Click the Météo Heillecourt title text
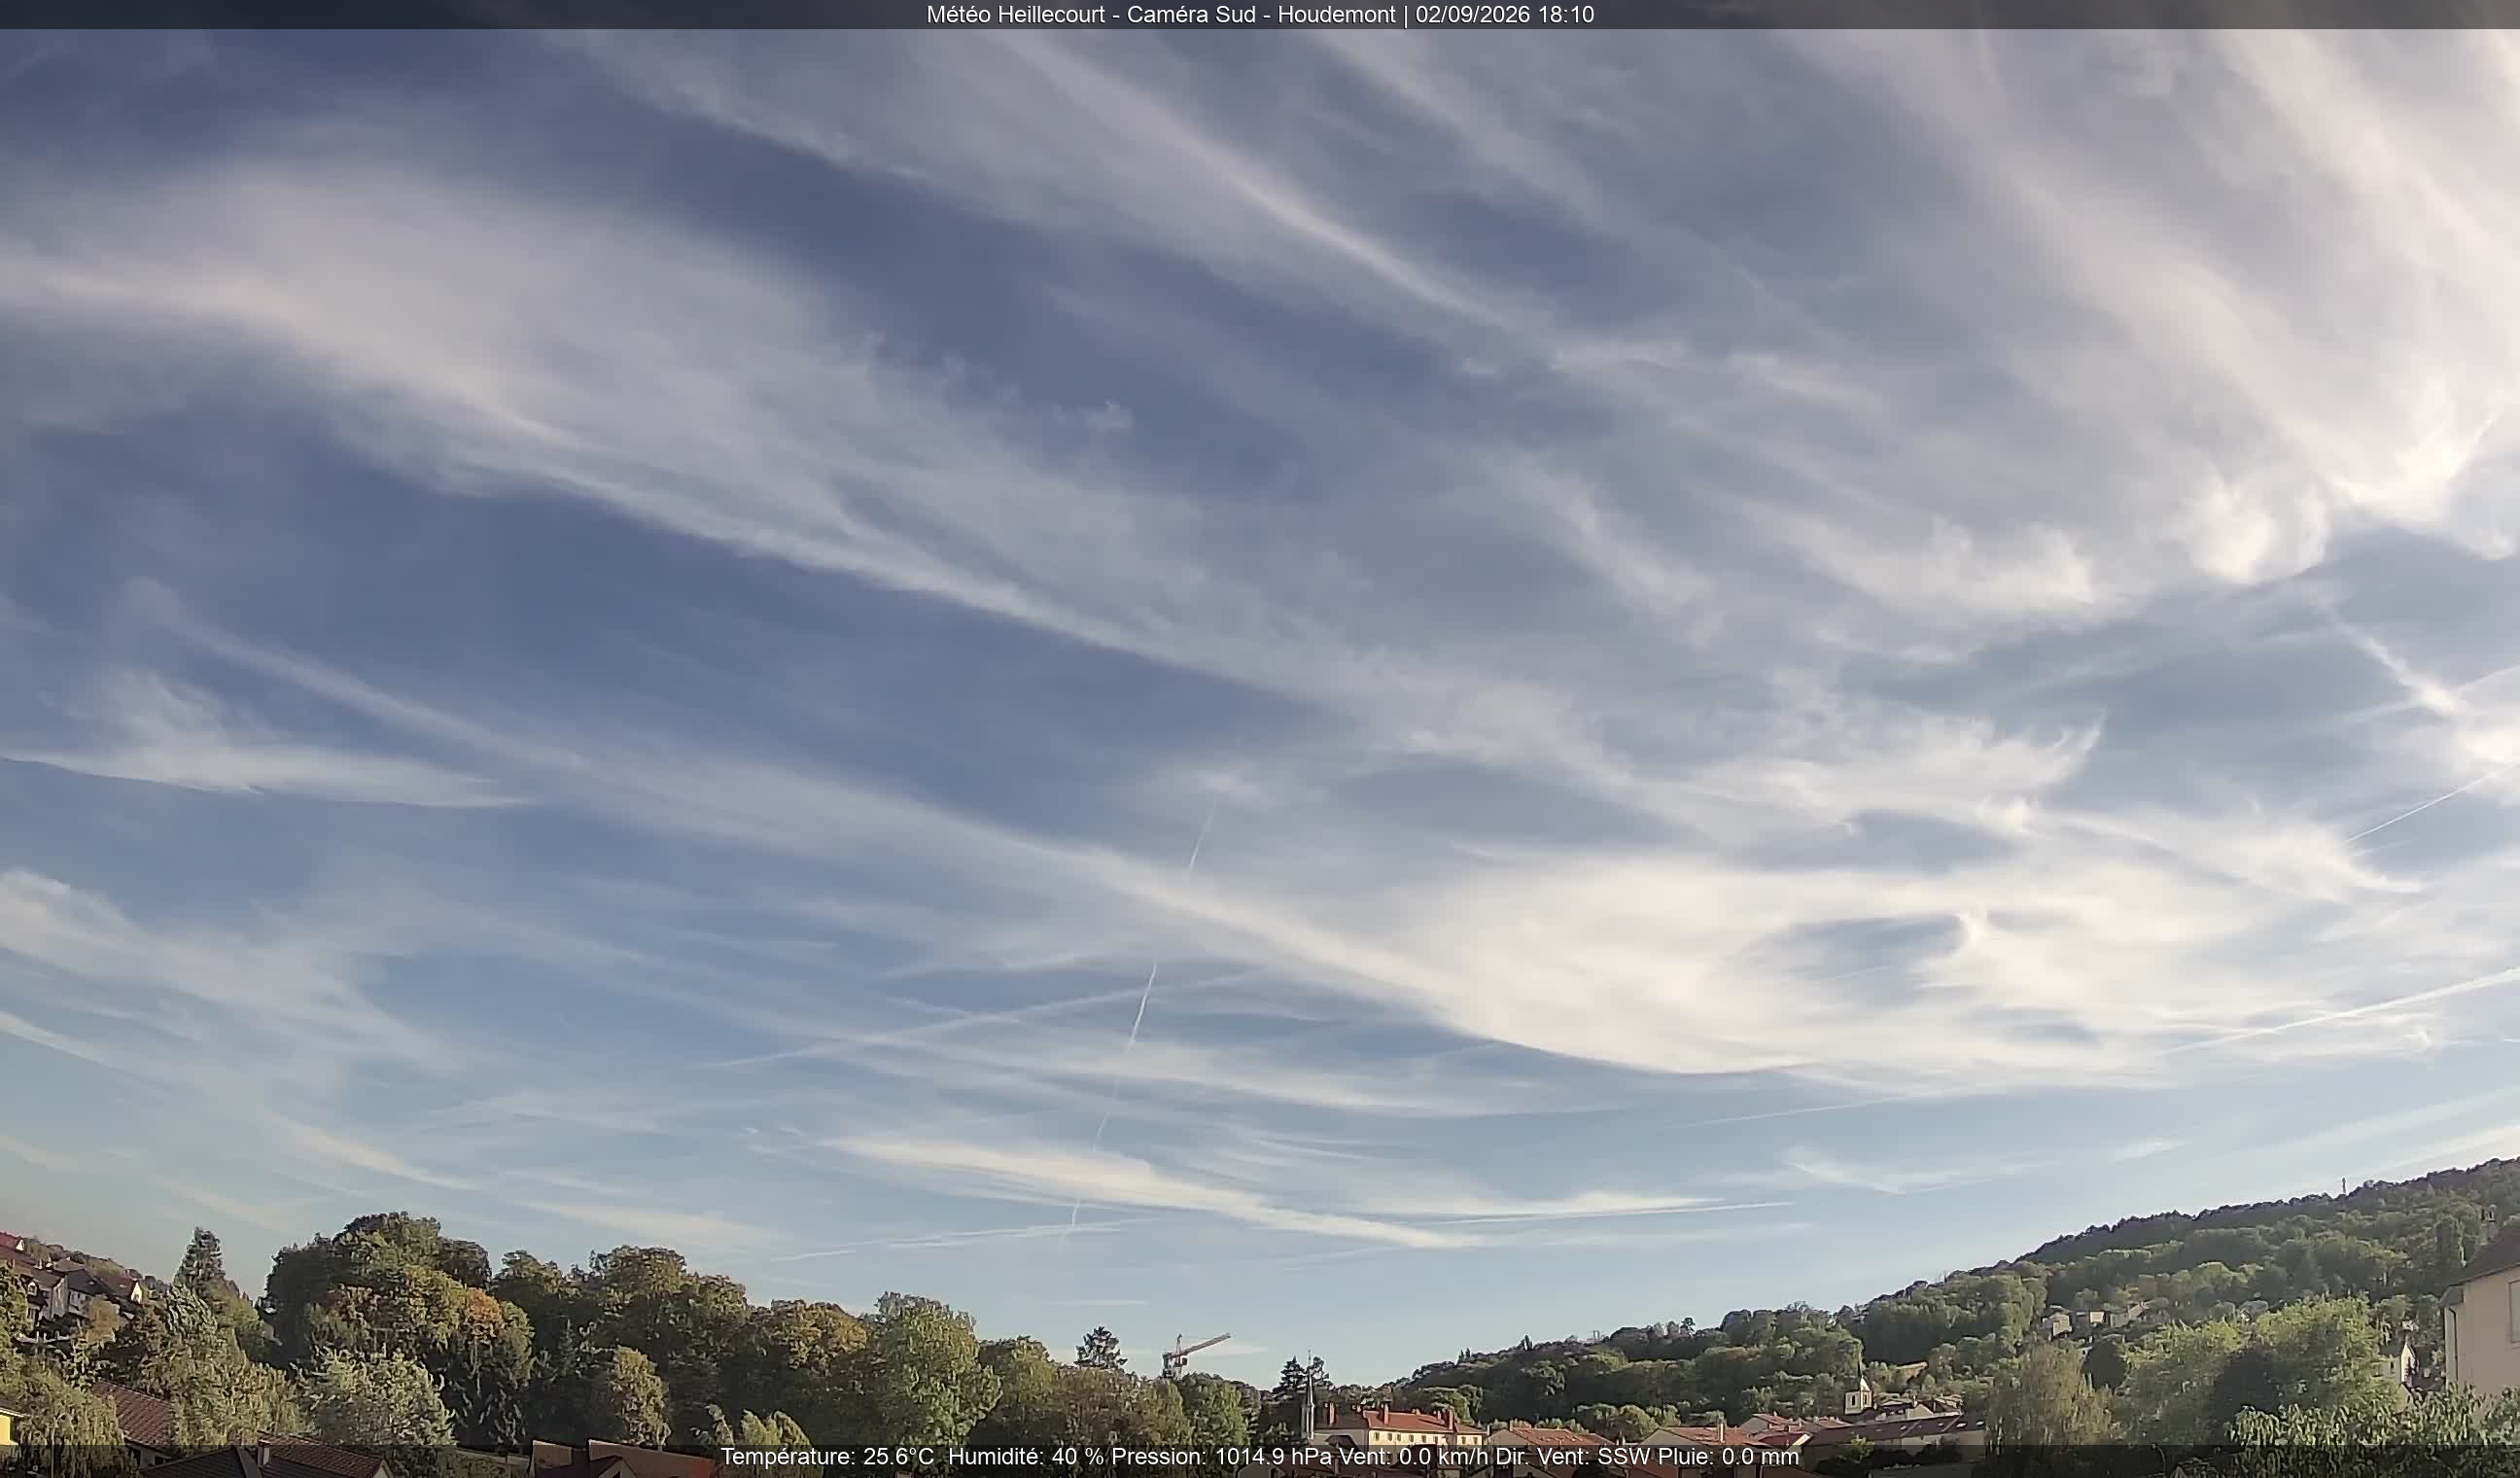The width and height of the screenshot is (2520, 1478). click(1015, 15)
